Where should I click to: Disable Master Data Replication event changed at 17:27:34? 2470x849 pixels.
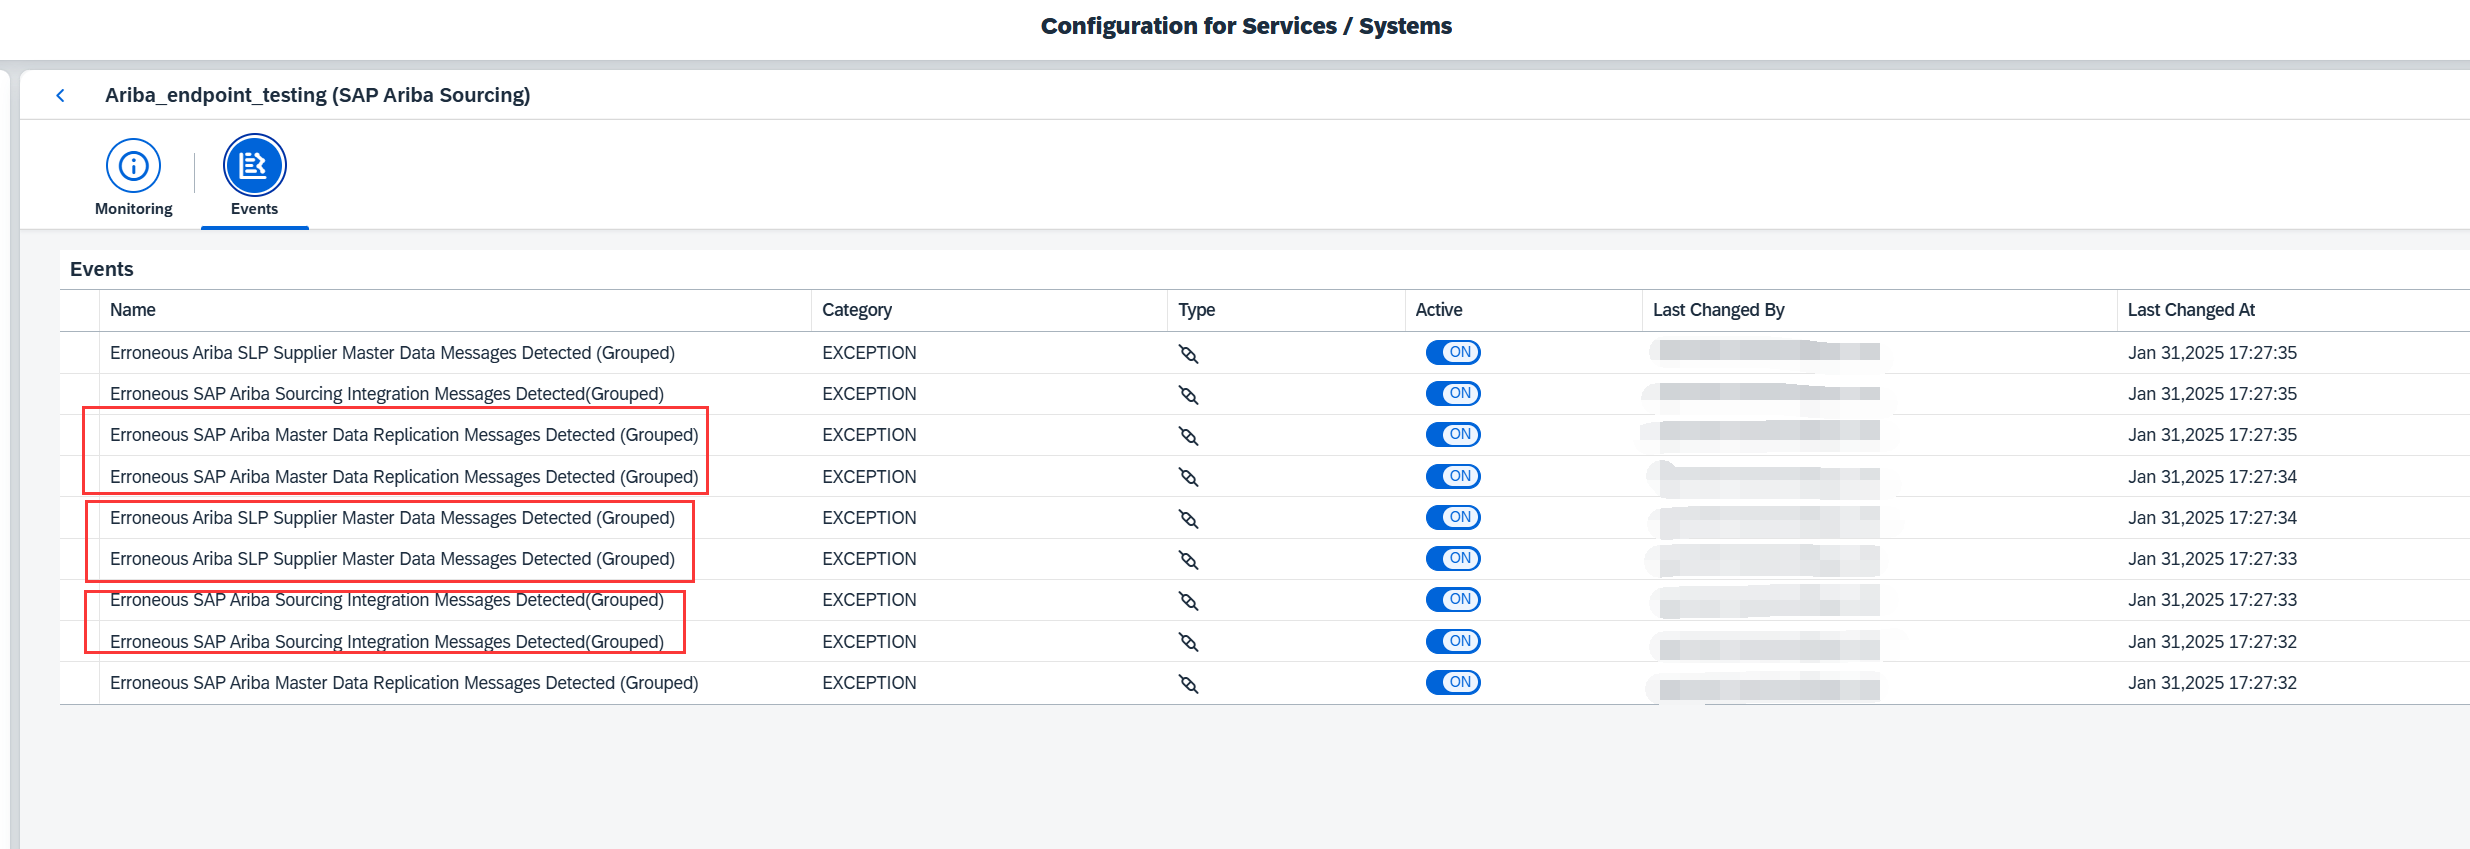pyautogui.click(x=1453, y=476)
